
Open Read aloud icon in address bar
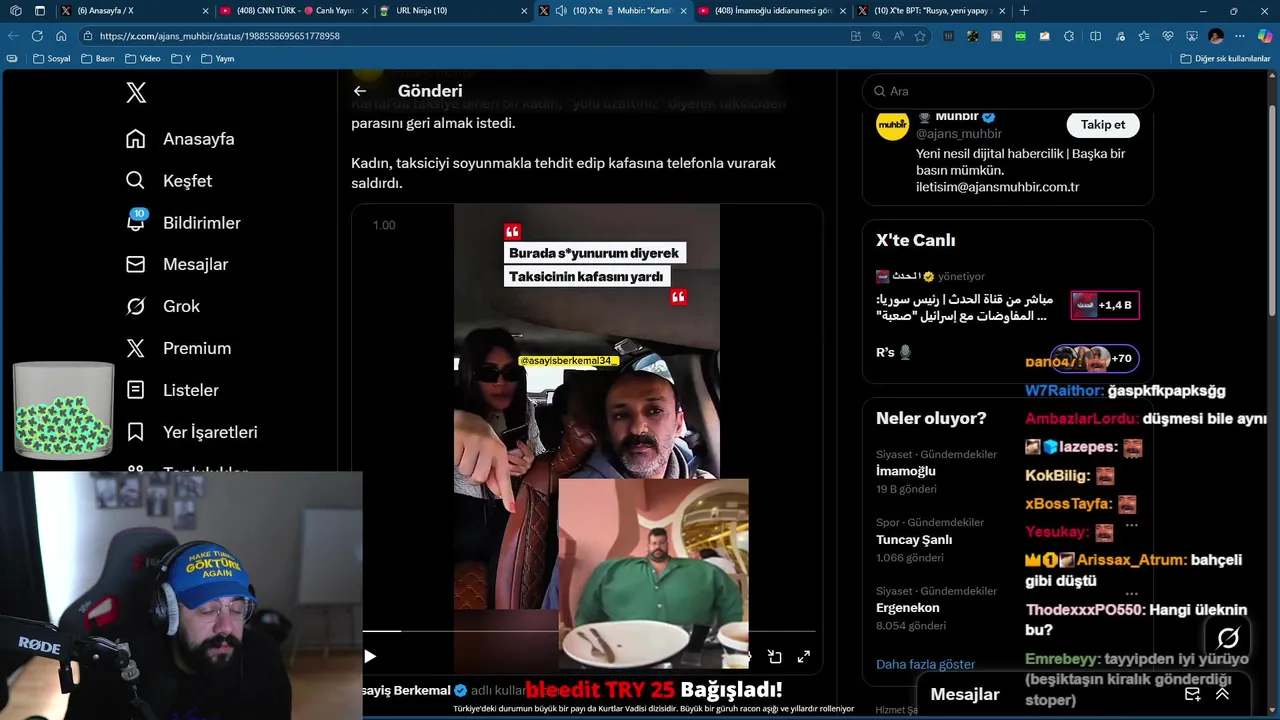pyautogui.click(x=898, y=36)
